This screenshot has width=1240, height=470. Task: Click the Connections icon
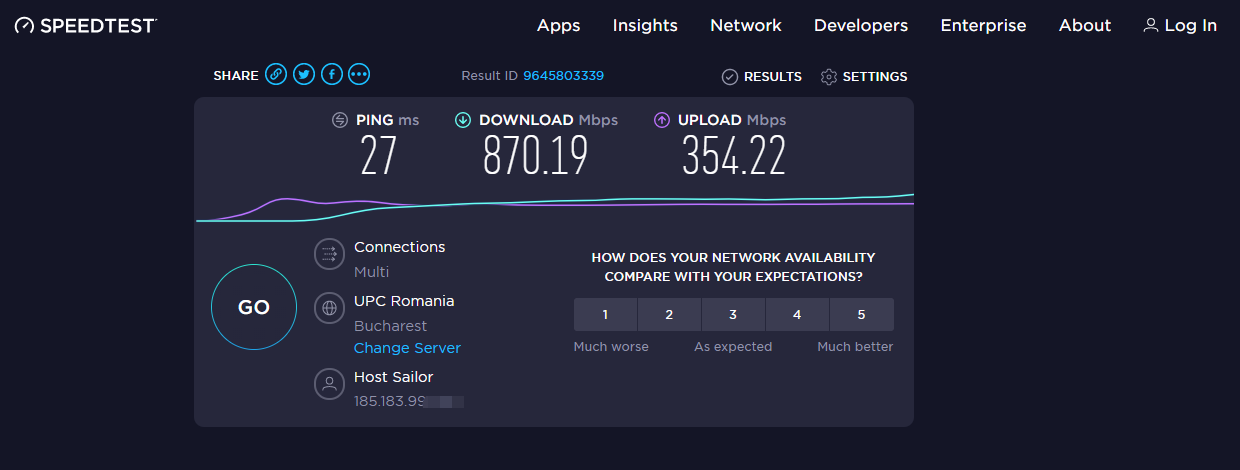tap(329, 254)
